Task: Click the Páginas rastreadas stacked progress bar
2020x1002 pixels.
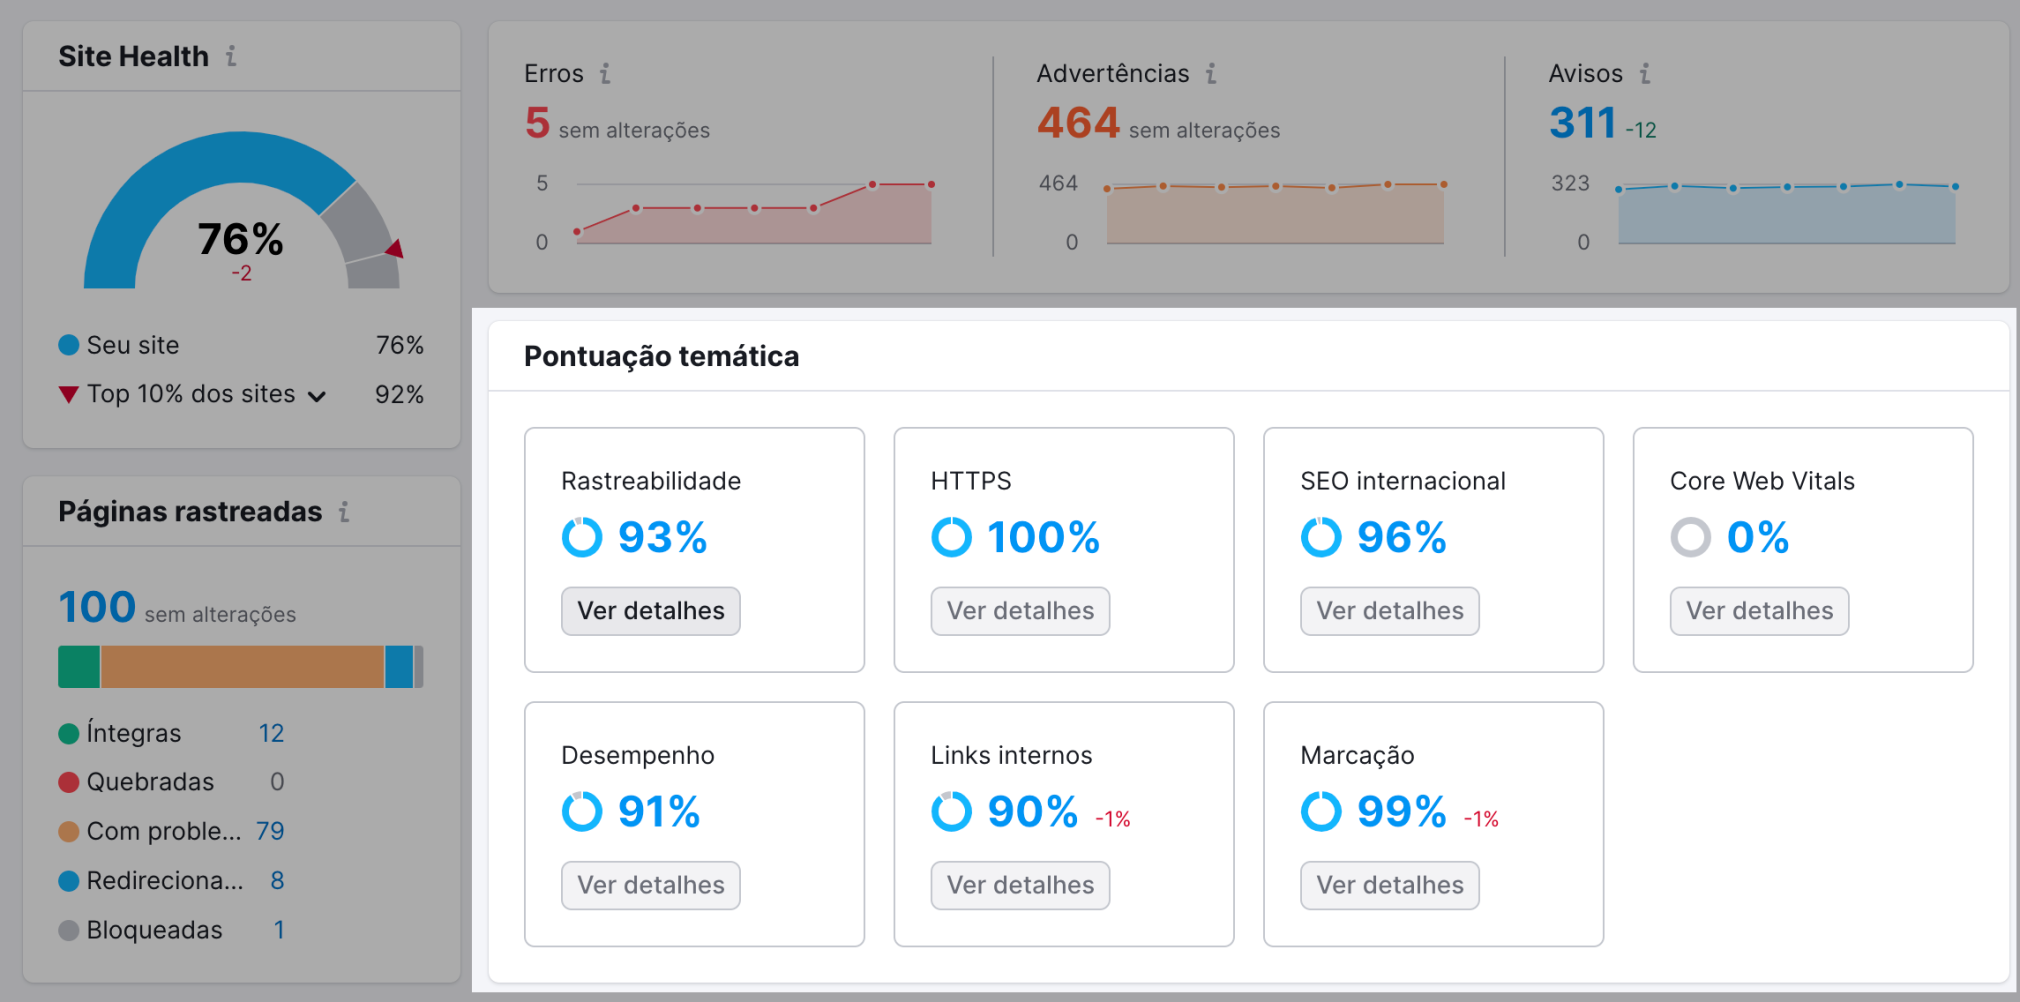Action: 240,666
